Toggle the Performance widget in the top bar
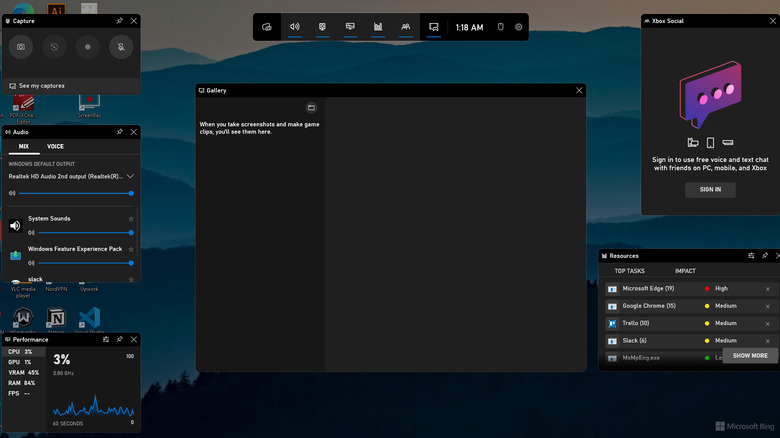Viewport: 780px width, 438px height. 378,27
